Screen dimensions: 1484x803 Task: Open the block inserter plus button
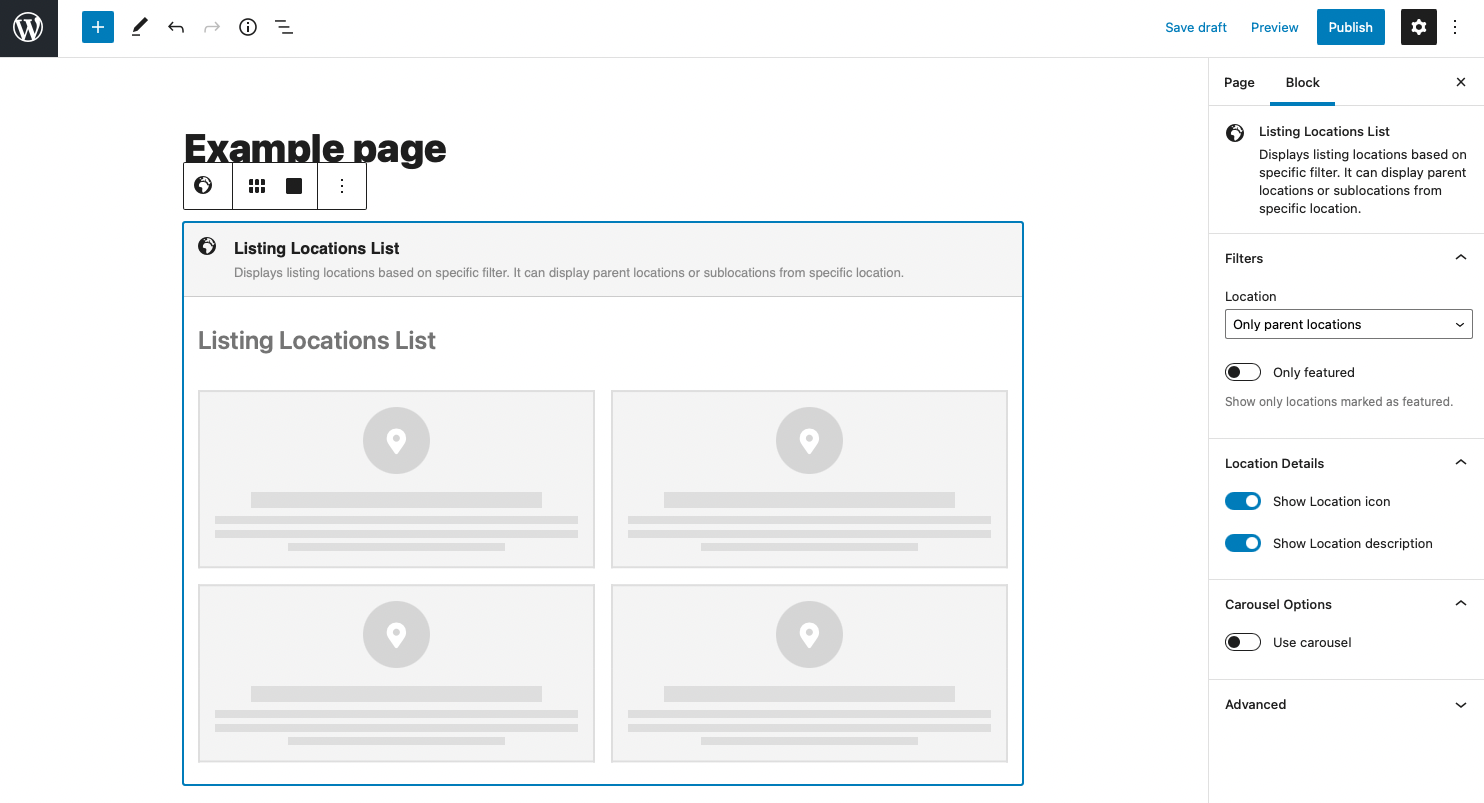click(x=98, y=27)
